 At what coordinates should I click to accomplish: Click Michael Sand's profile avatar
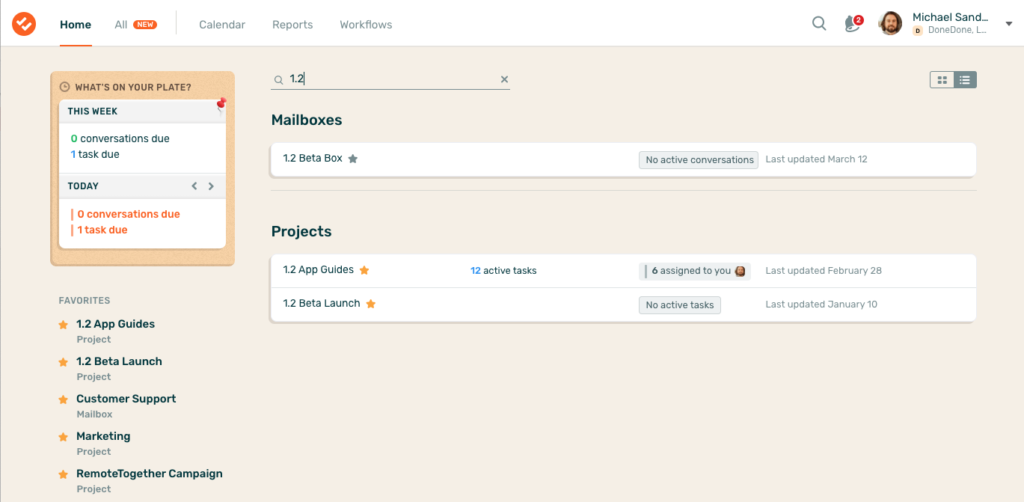[x=891, y=24]
